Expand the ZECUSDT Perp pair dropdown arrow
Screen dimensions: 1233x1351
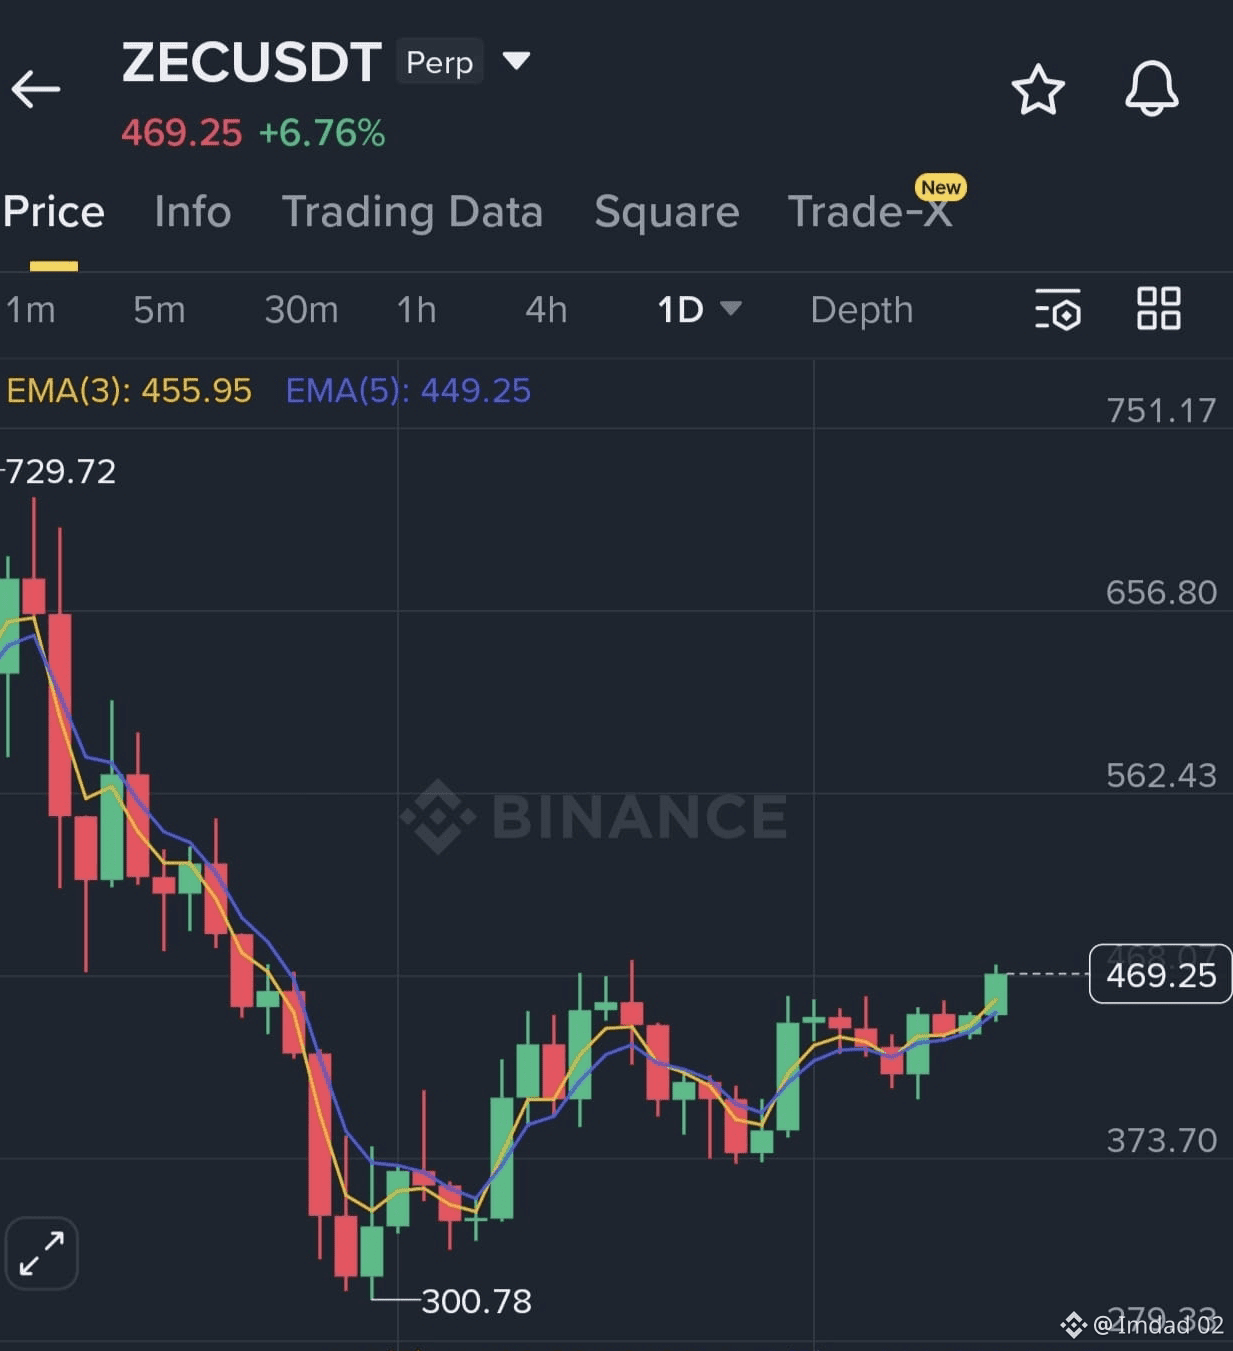pos(516,61)
